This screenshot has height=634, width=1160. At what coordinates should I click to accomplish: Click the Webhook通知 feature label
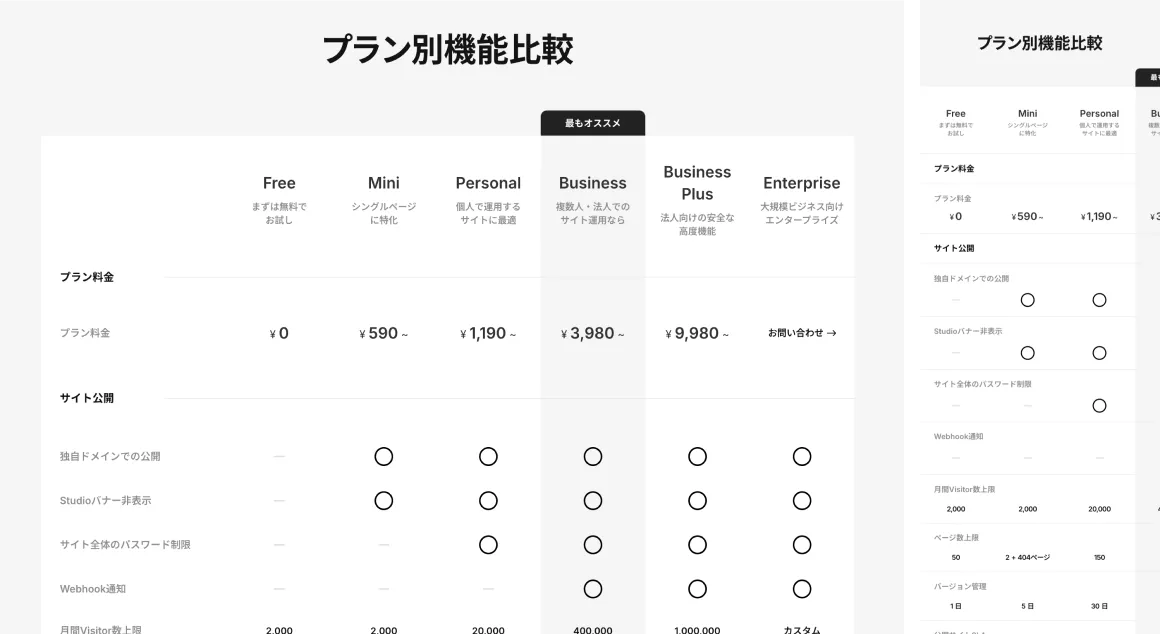tap(93, 589)
